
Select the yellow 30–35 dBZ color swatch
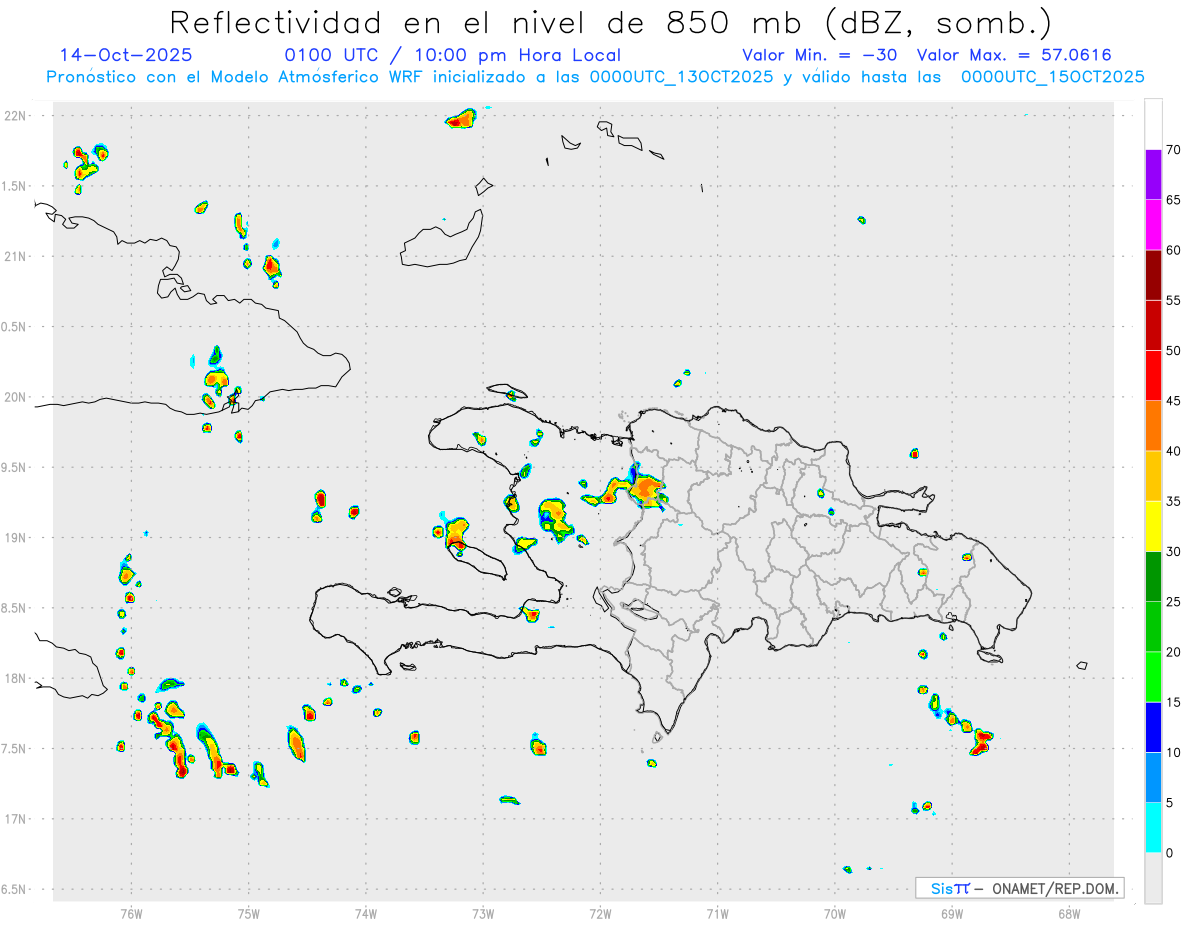(1153, 526)
